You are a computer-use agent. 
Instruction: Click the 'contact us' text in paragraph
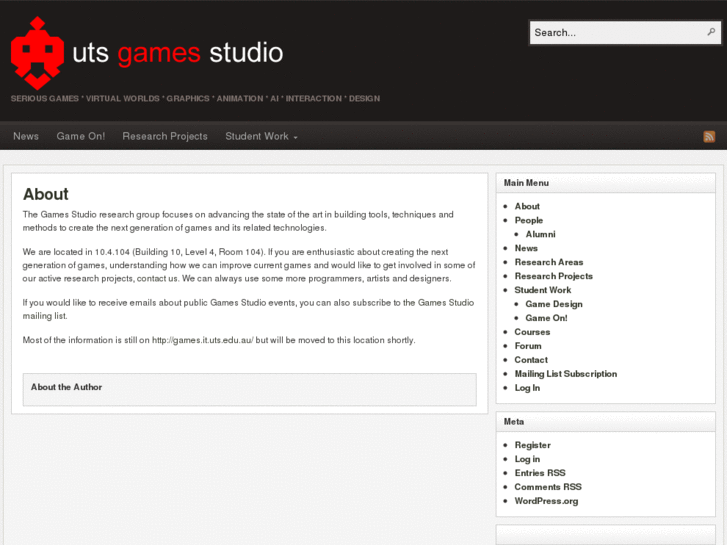pos(157,279)
